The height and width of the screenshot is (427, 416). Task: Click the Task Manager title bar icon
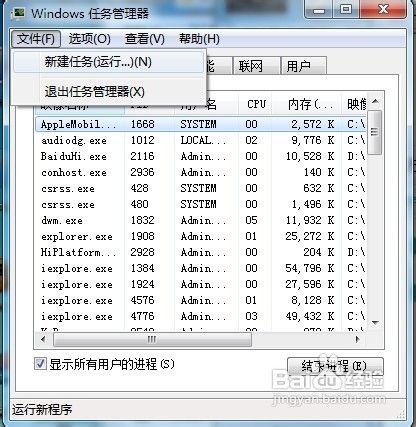point(18,14)
